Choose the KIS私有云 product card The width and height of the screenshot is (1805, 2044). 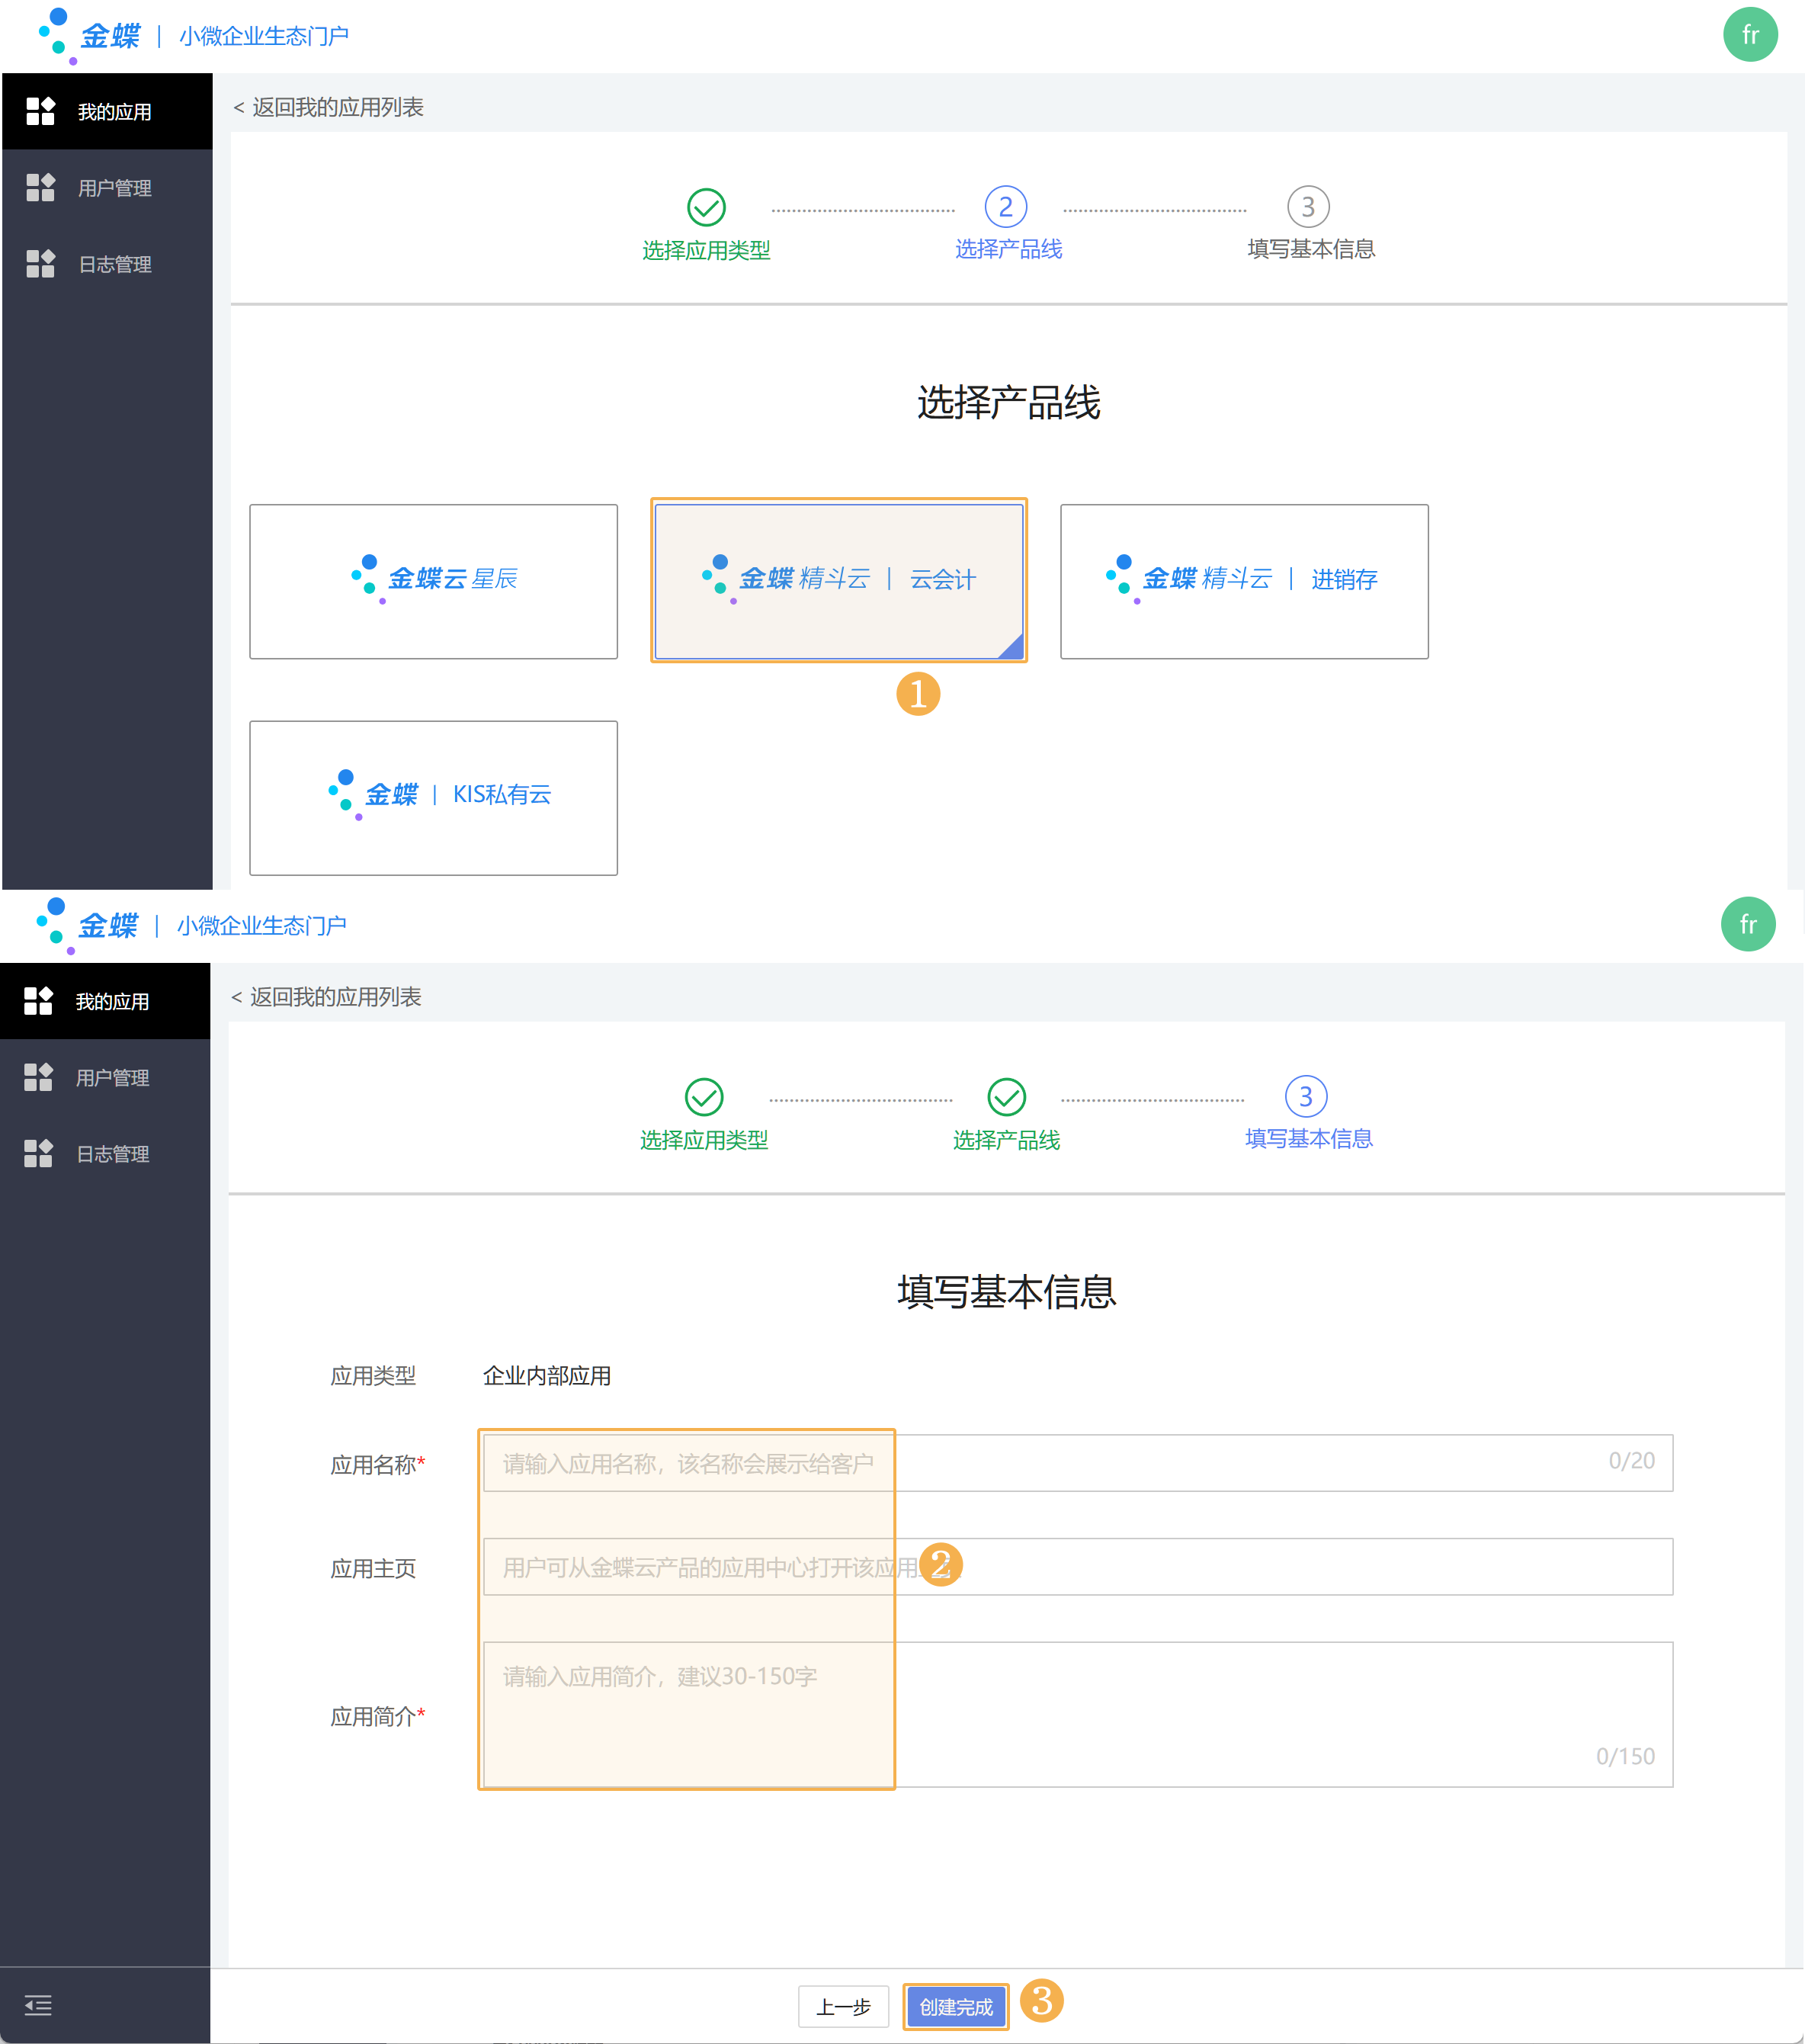pos(433,797)
